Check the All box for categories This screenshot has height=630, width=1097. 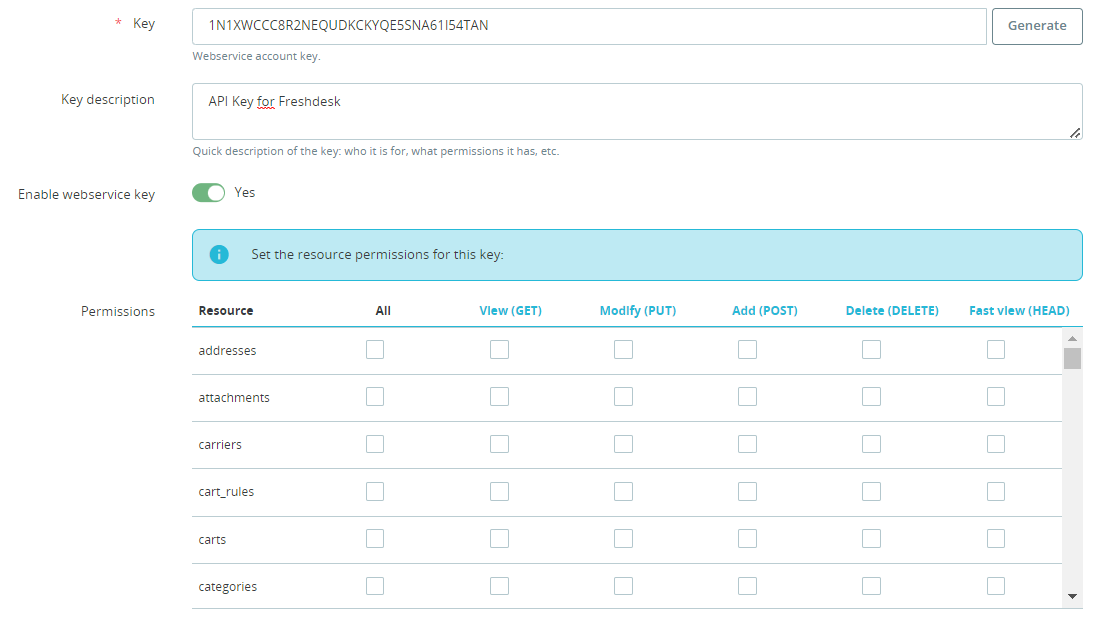pyautogui.click(x=375, y=586)
